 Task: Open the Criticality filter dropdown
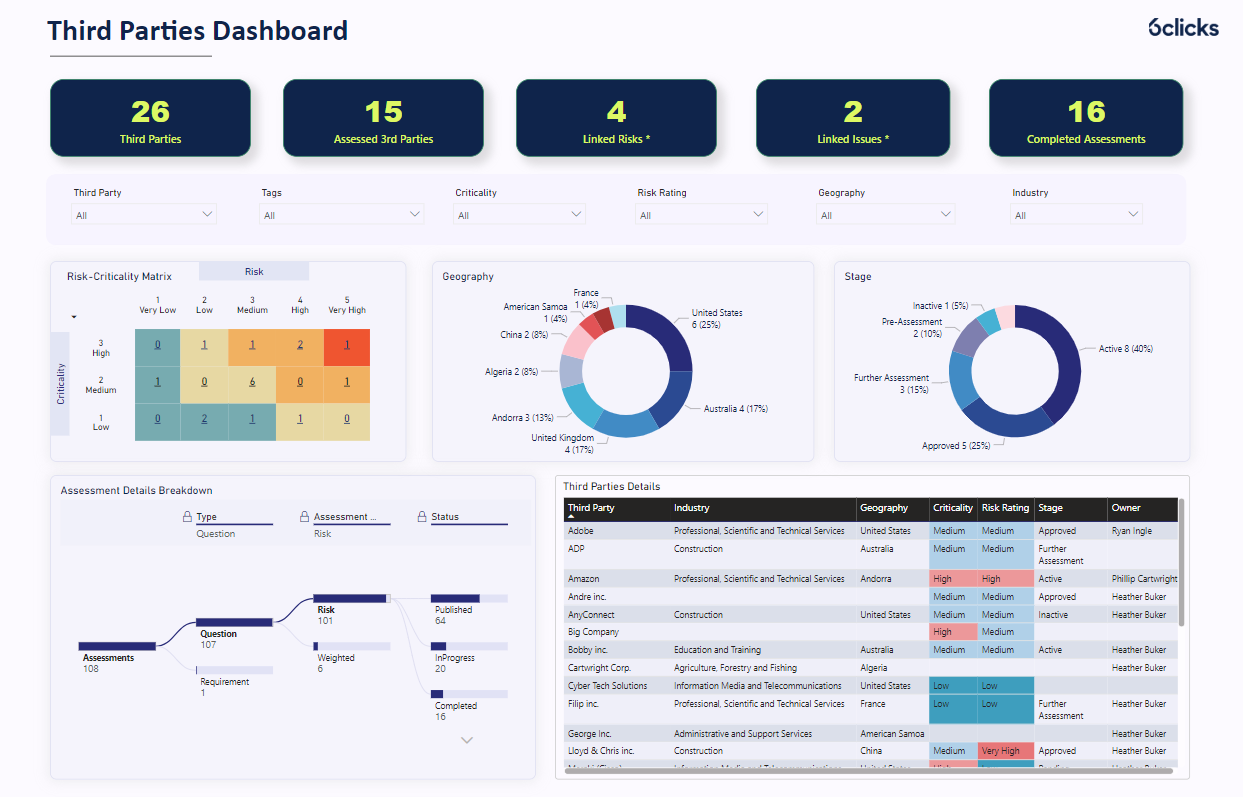(x=519, y=213)
